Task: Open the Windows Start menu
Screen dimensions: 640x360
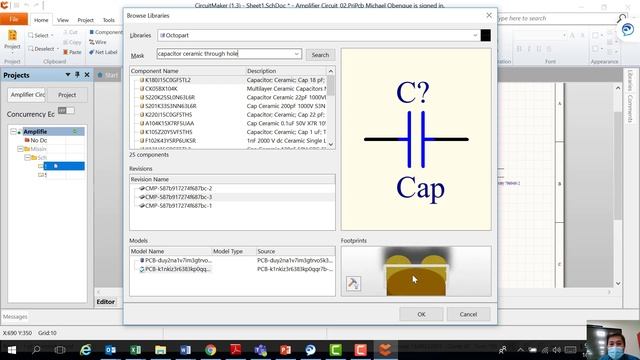Action: [x=11, y=350]
